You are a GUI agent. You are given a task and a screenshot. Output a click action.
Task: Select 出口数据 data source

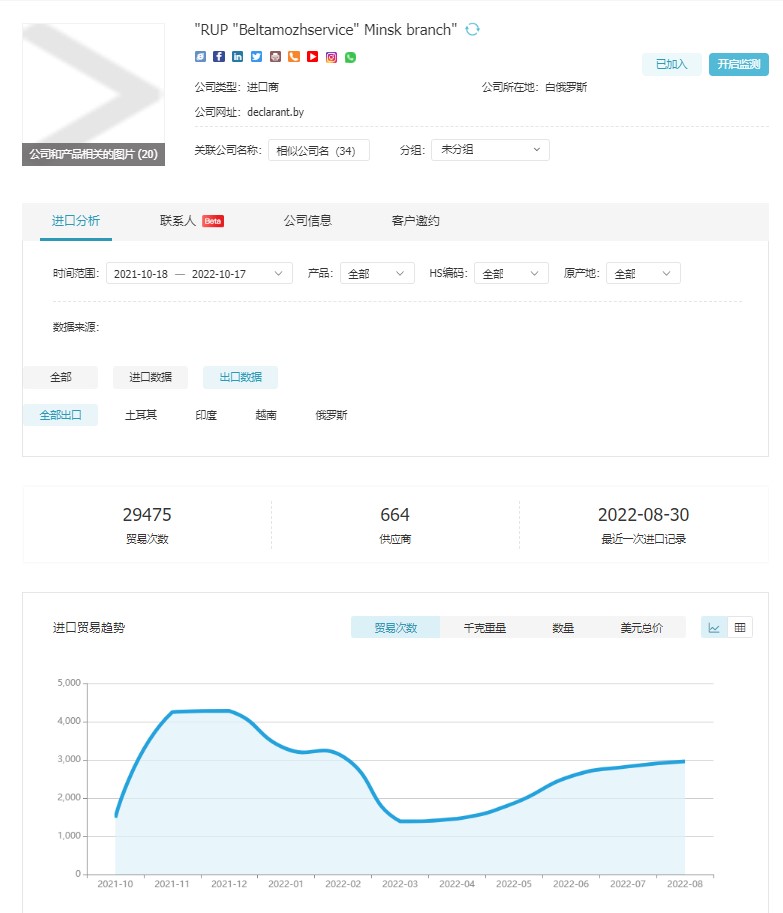(240, 377)
